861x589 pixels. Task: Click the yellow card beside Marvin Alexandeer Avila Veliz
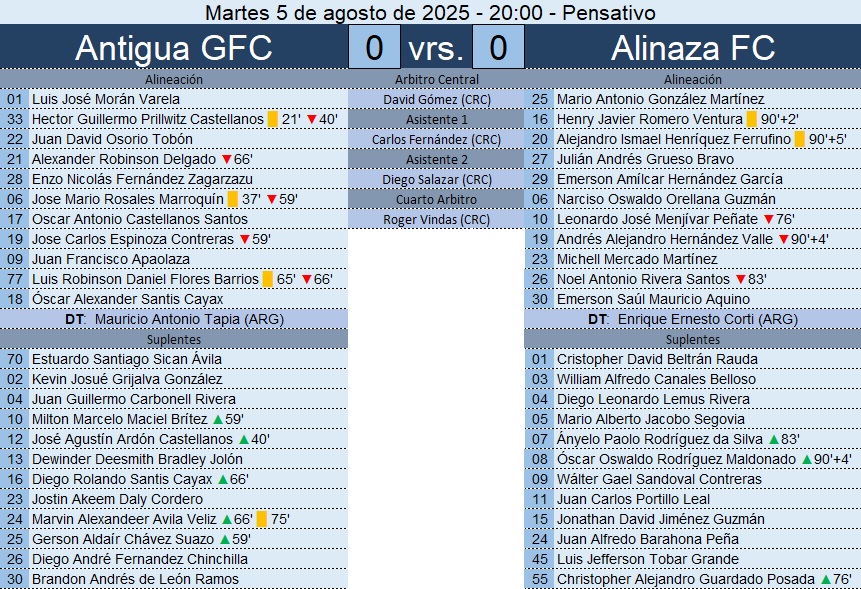pyautogui.click(x=261, y=519)
